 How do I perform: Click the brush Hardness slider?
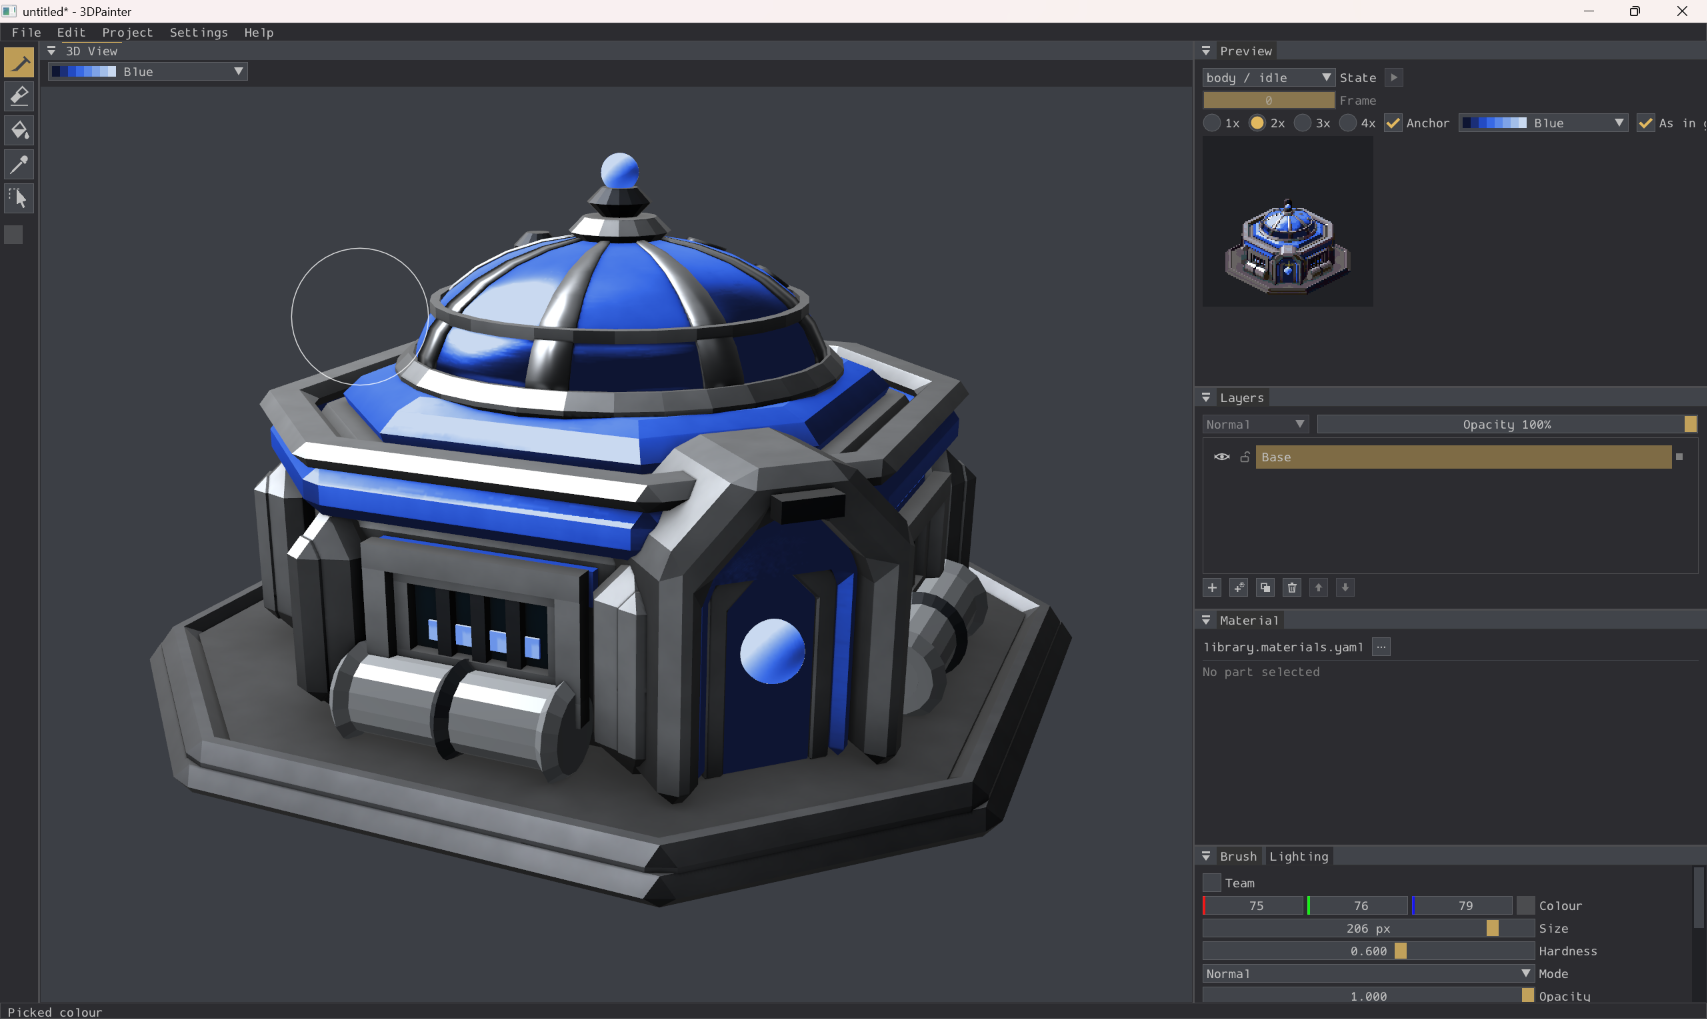(1368, 951)
